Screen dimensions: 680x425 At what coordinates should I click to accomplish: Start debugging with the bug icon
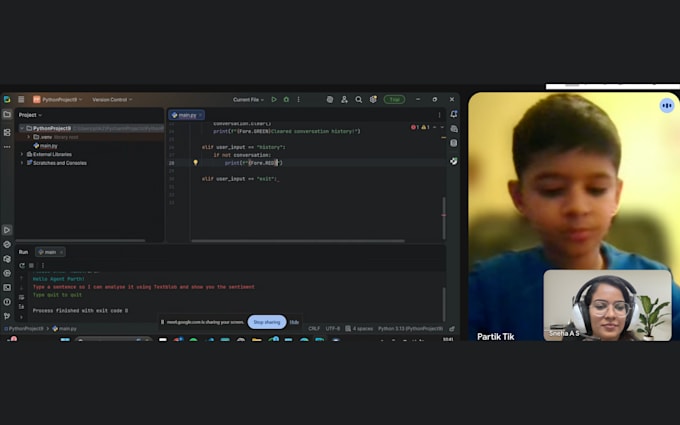point(286,99)
